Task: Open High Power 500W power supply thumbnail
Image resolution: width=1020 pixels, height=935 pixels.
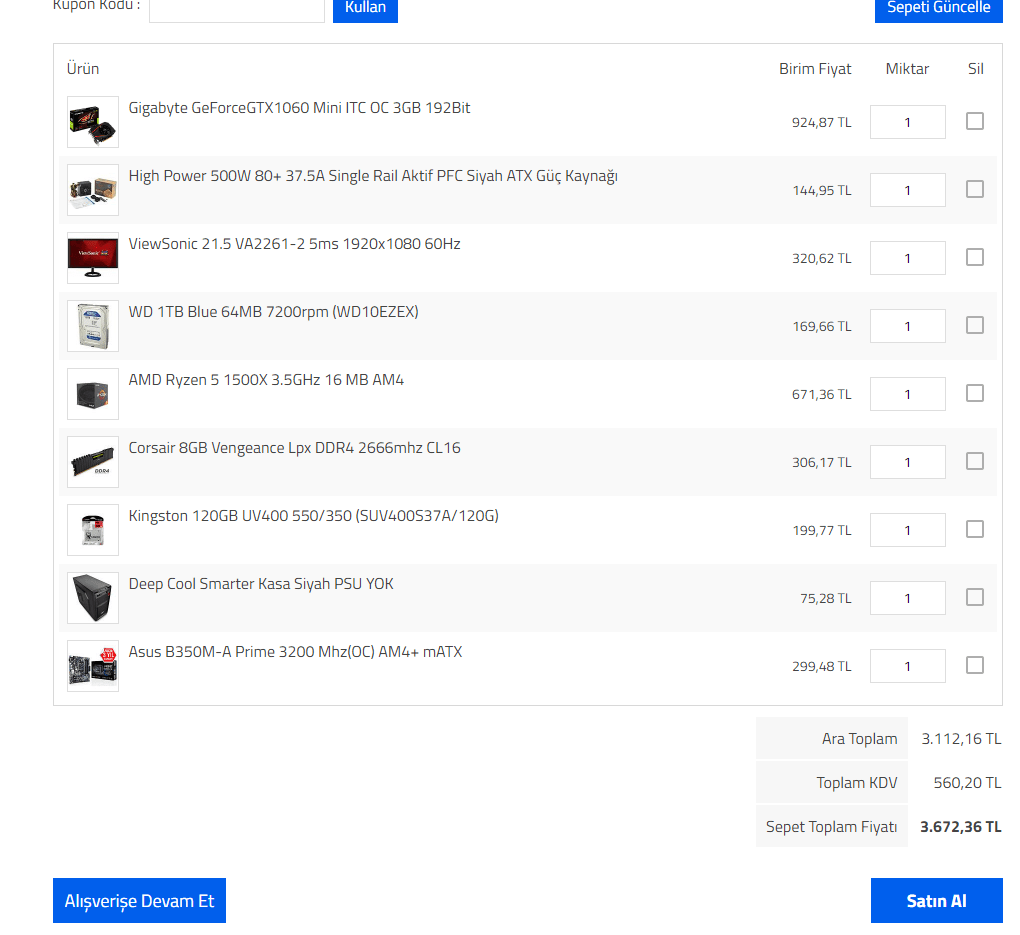Action: [93, 190]
